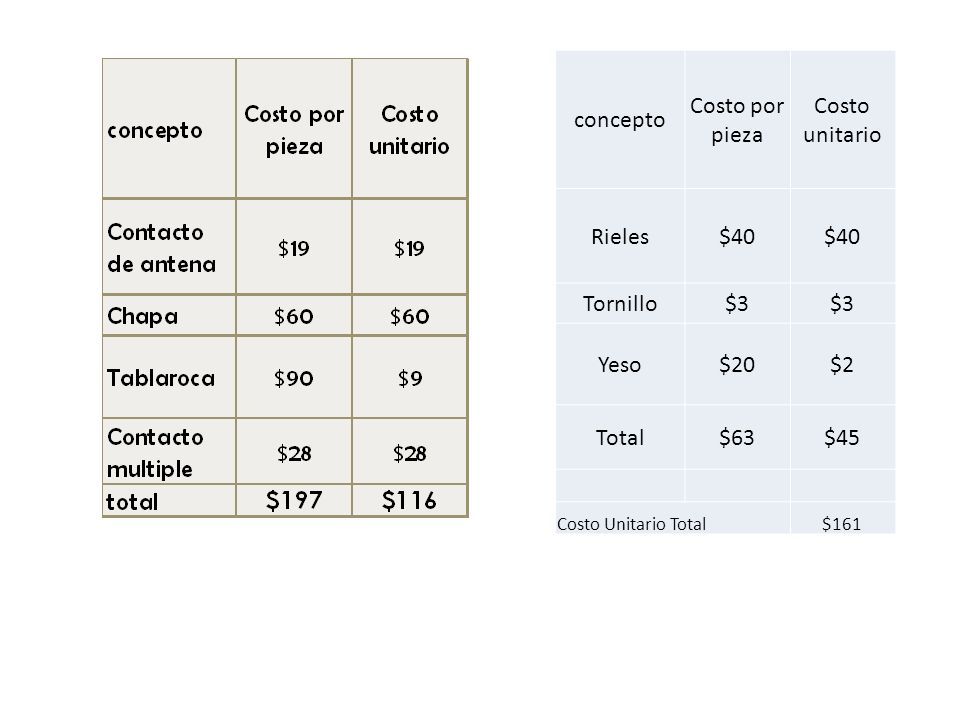
Task: Click the 'Contacto de antena' cell
Action: [x=169, y=247]
